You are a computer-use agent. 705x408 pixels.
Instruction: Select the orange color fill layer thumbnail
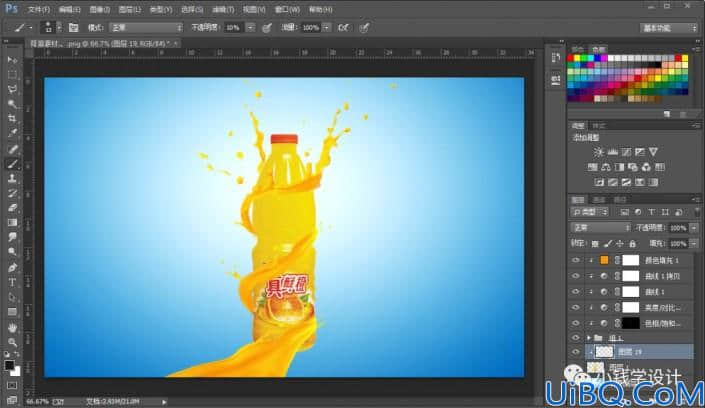[x=604, y=260]
